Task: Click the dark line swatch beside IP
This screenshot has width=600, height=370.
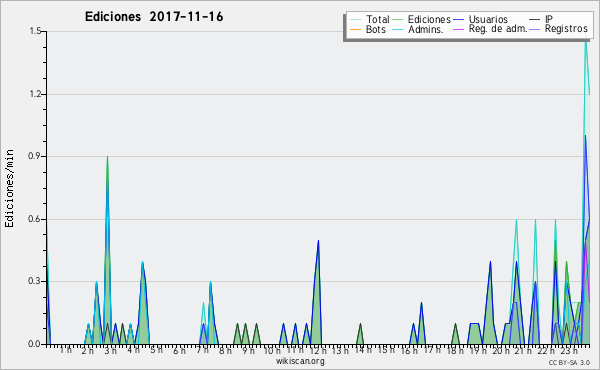Action: 535,20
